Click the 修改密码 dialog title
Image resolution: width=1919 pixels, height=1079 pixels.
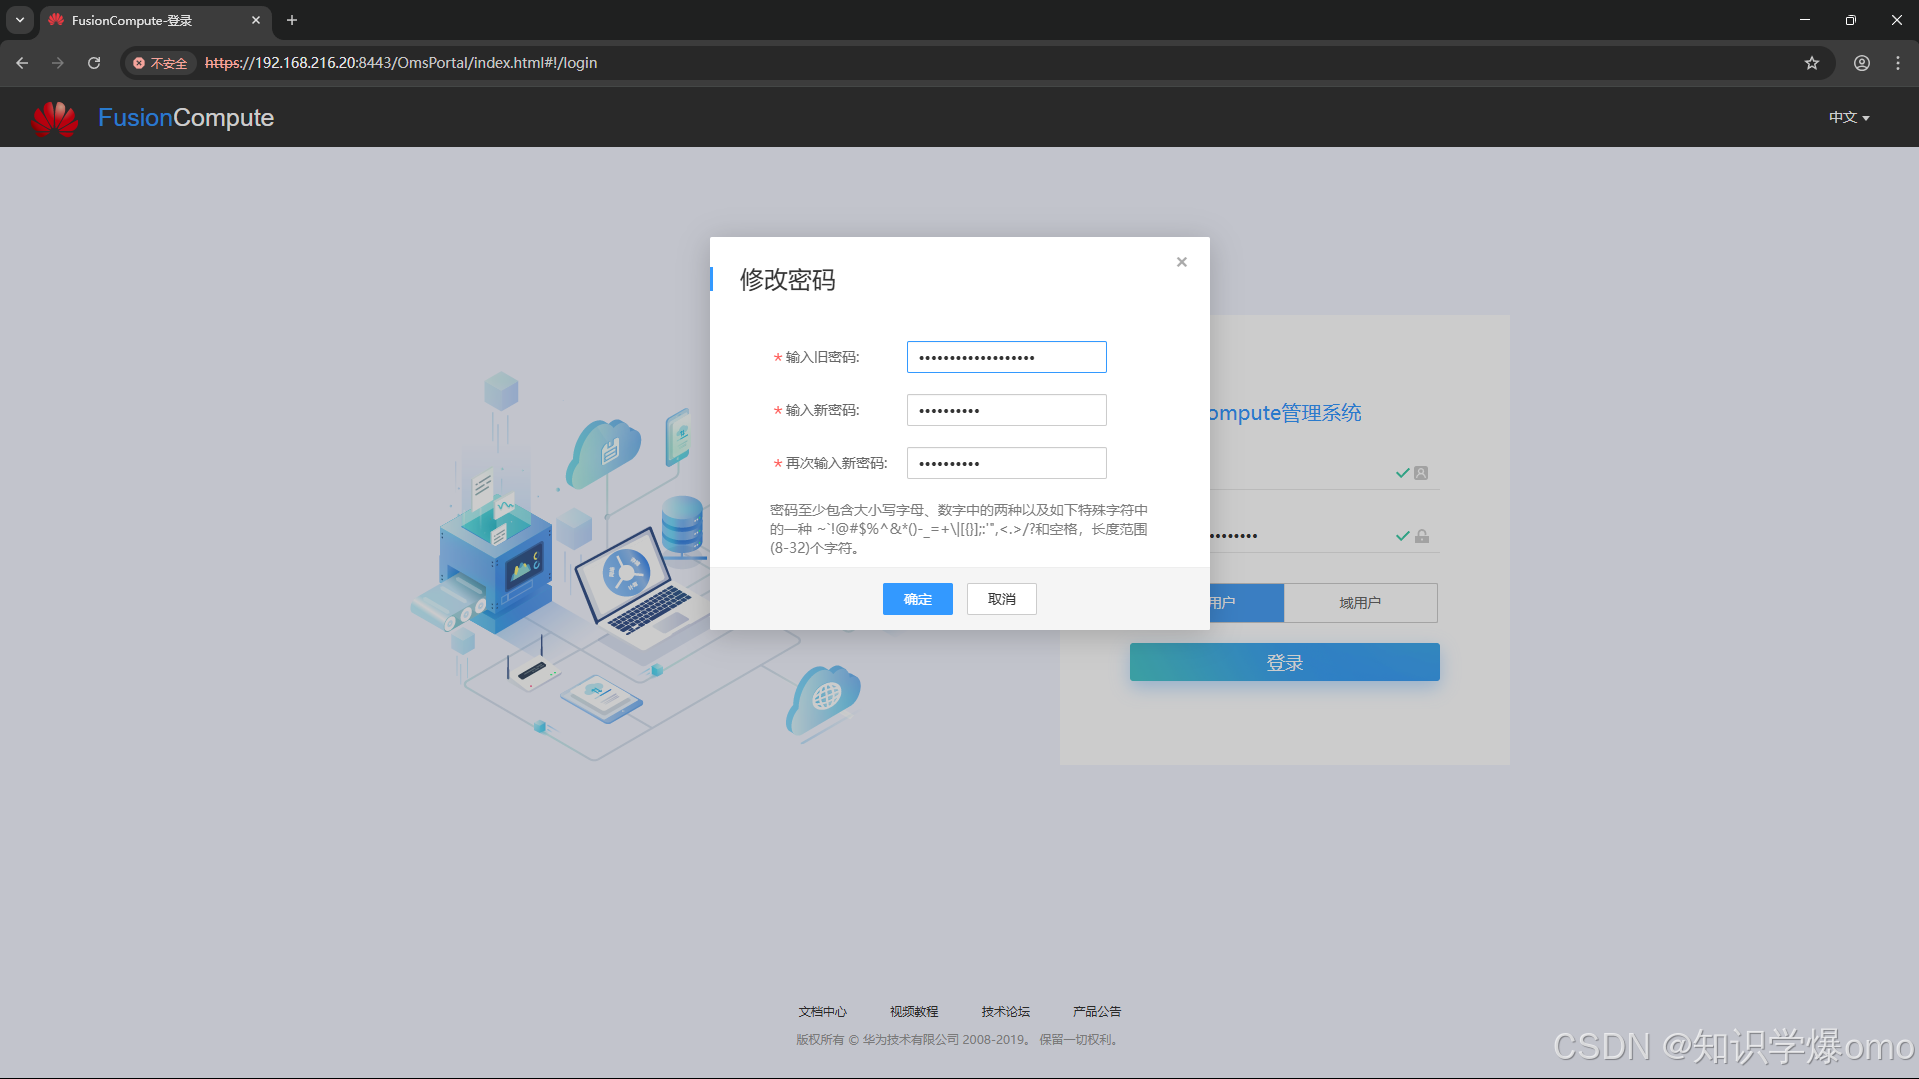pos(787,280)
